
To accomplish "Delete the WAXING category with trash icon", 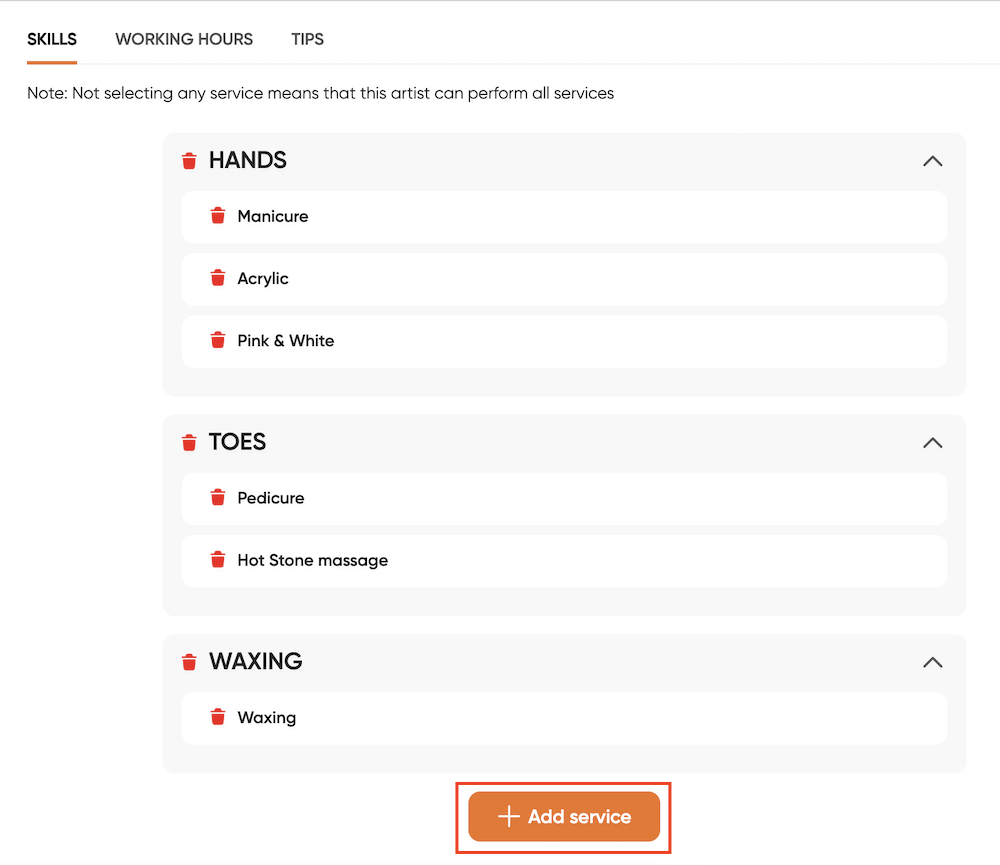I will [x=189, y=662].
